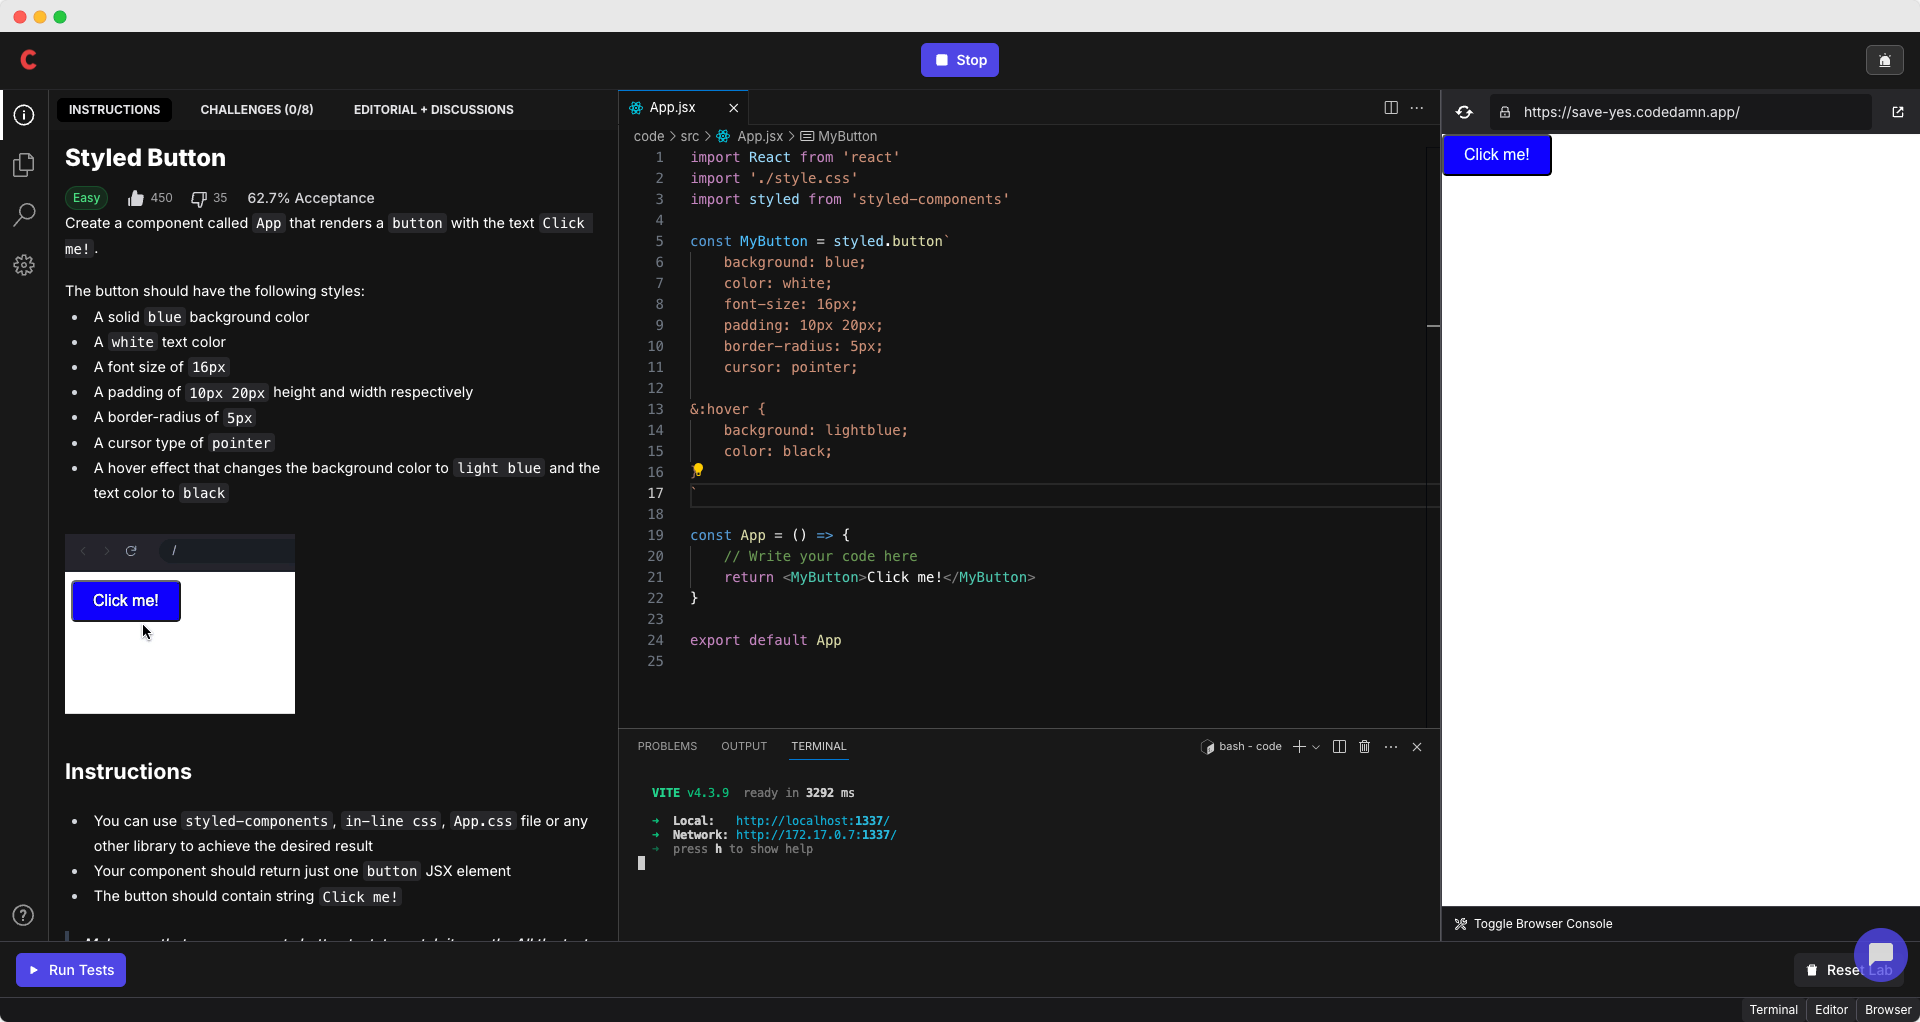Open preview in new window
Viewport: 1920px width, 1022px height.
[1897, 112]
